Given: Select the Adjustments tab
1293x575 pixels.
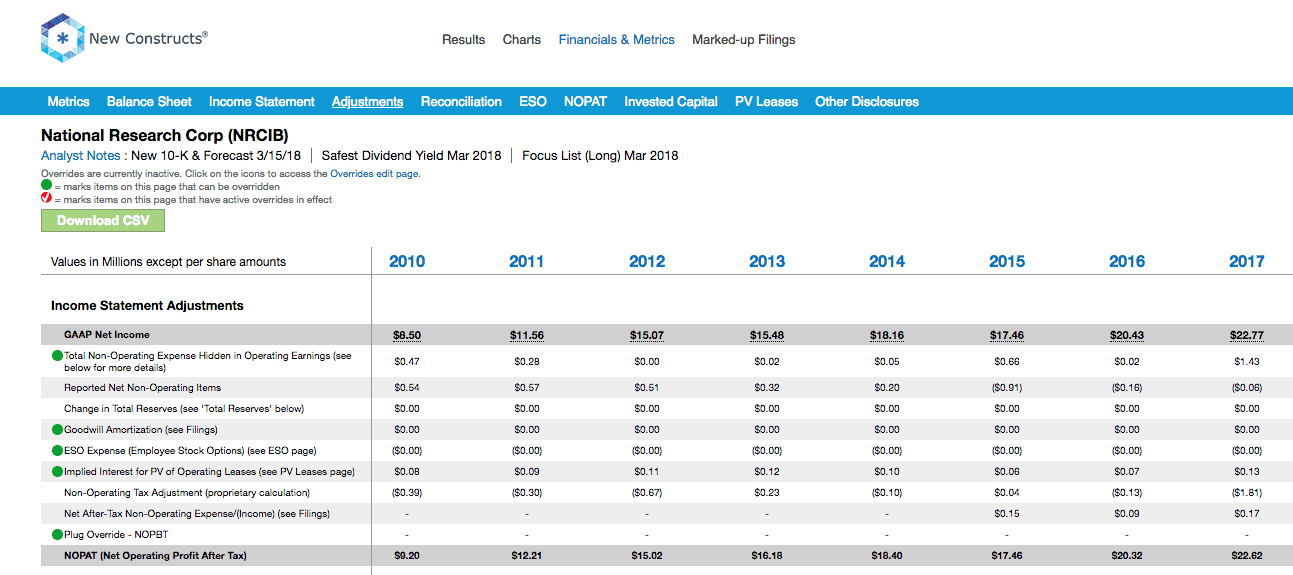Looking at the screenshot, I should (367, 101).
